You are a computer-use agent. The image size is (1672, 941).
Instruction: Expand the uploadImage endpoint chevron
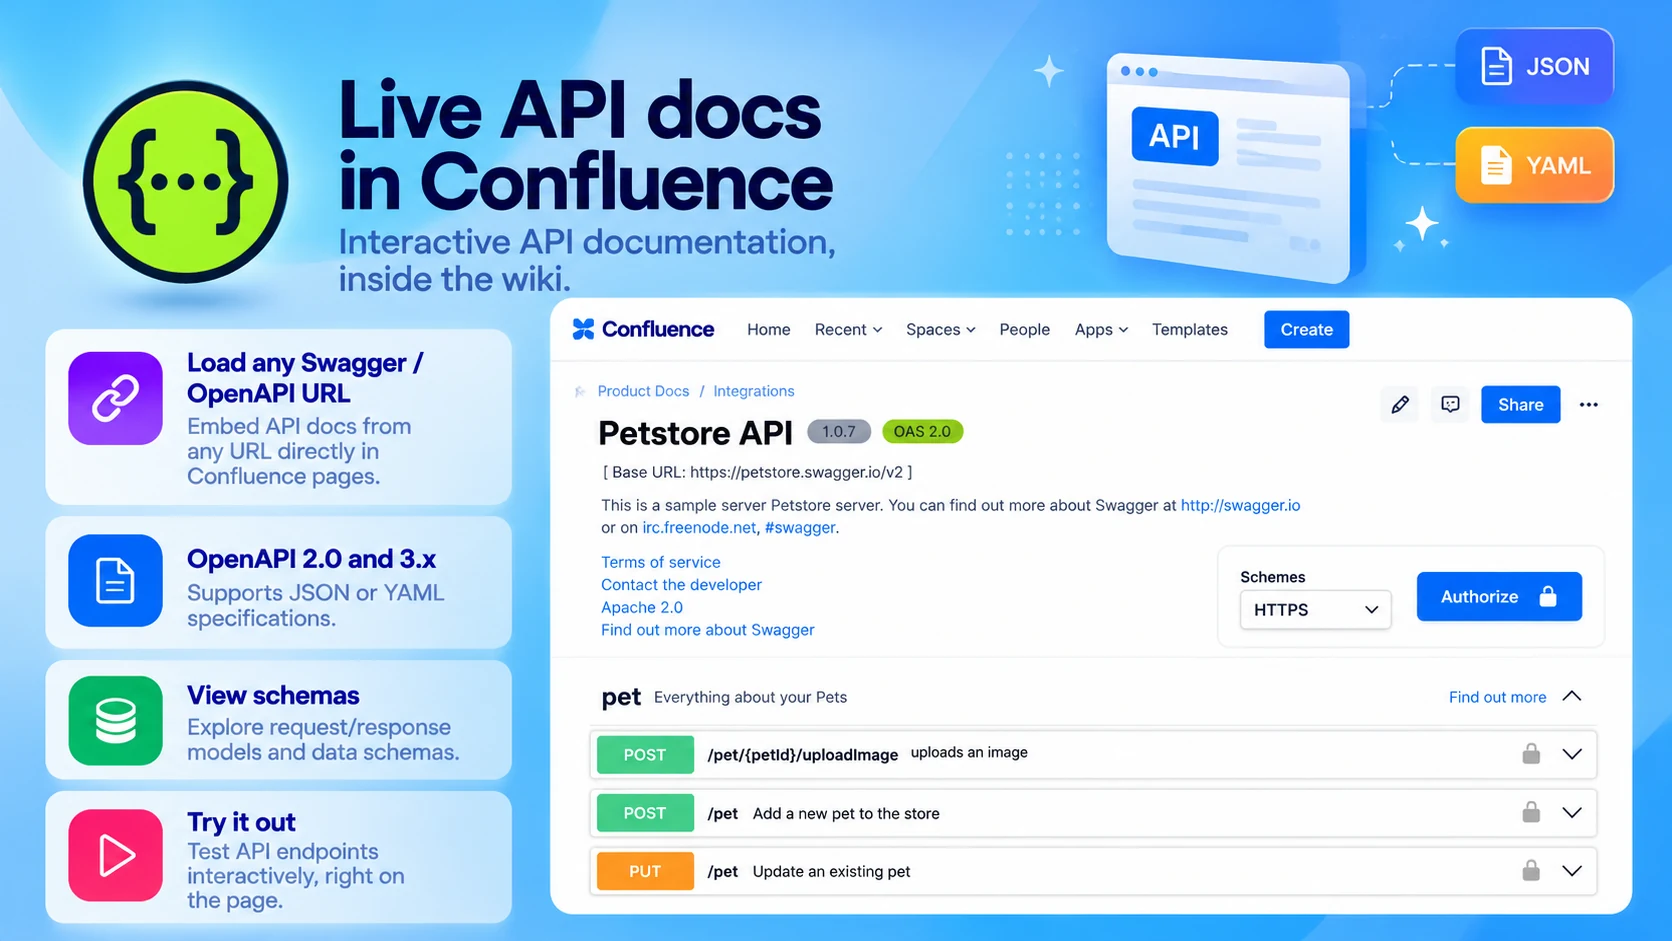pyautogui.click(x=1572, y=754)
